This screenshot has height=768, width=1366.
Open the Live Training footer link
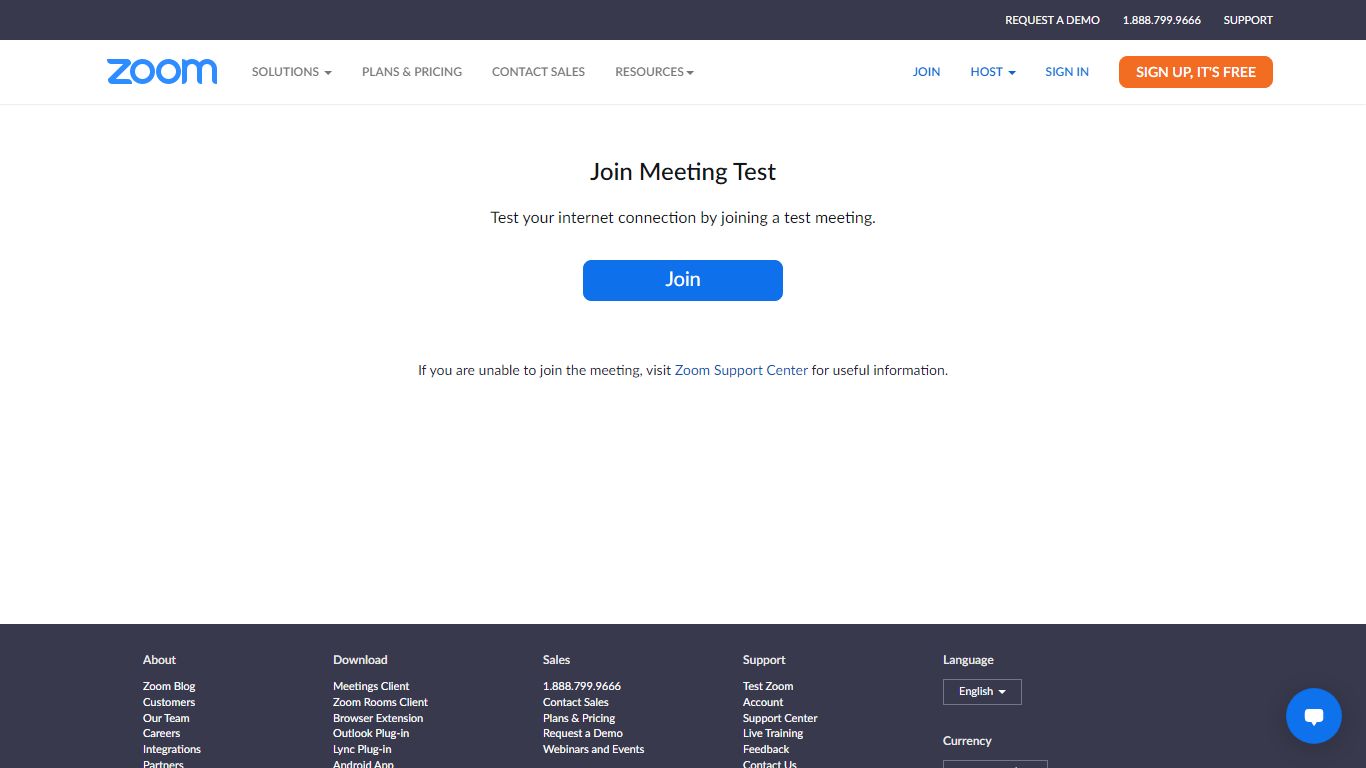[773, 733]
